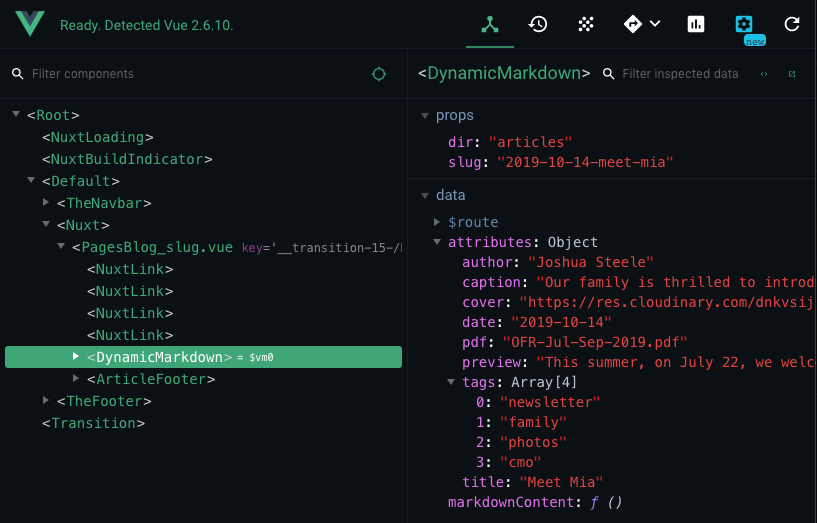Image resolution: width=817 pixels, height=523 pixels.
Task: Collapse the Default component node
Action: (x=31, y=180)
